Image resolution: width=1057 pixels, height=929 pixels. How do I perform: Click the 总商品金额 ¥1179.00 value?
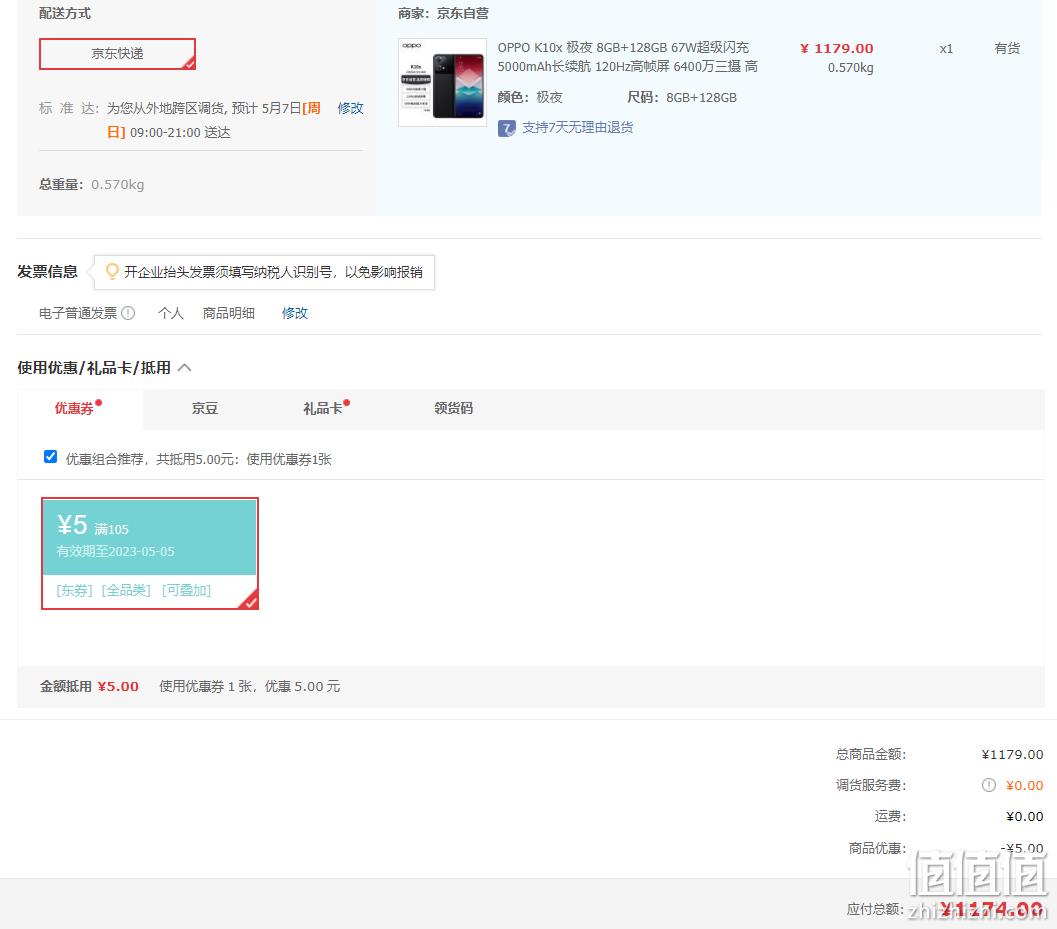1013,754
